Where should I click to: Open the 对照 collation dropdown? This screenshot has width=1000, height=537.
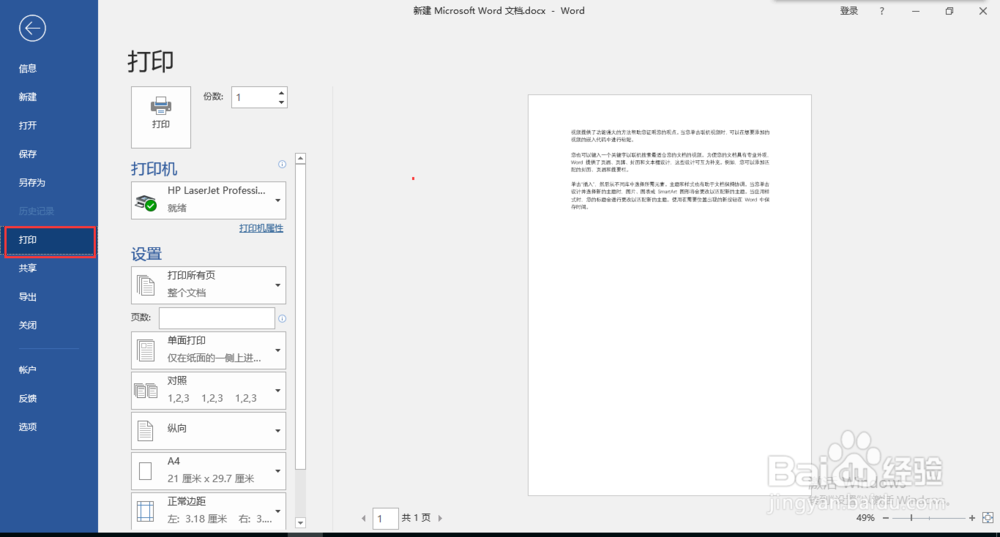click(209, 390)
